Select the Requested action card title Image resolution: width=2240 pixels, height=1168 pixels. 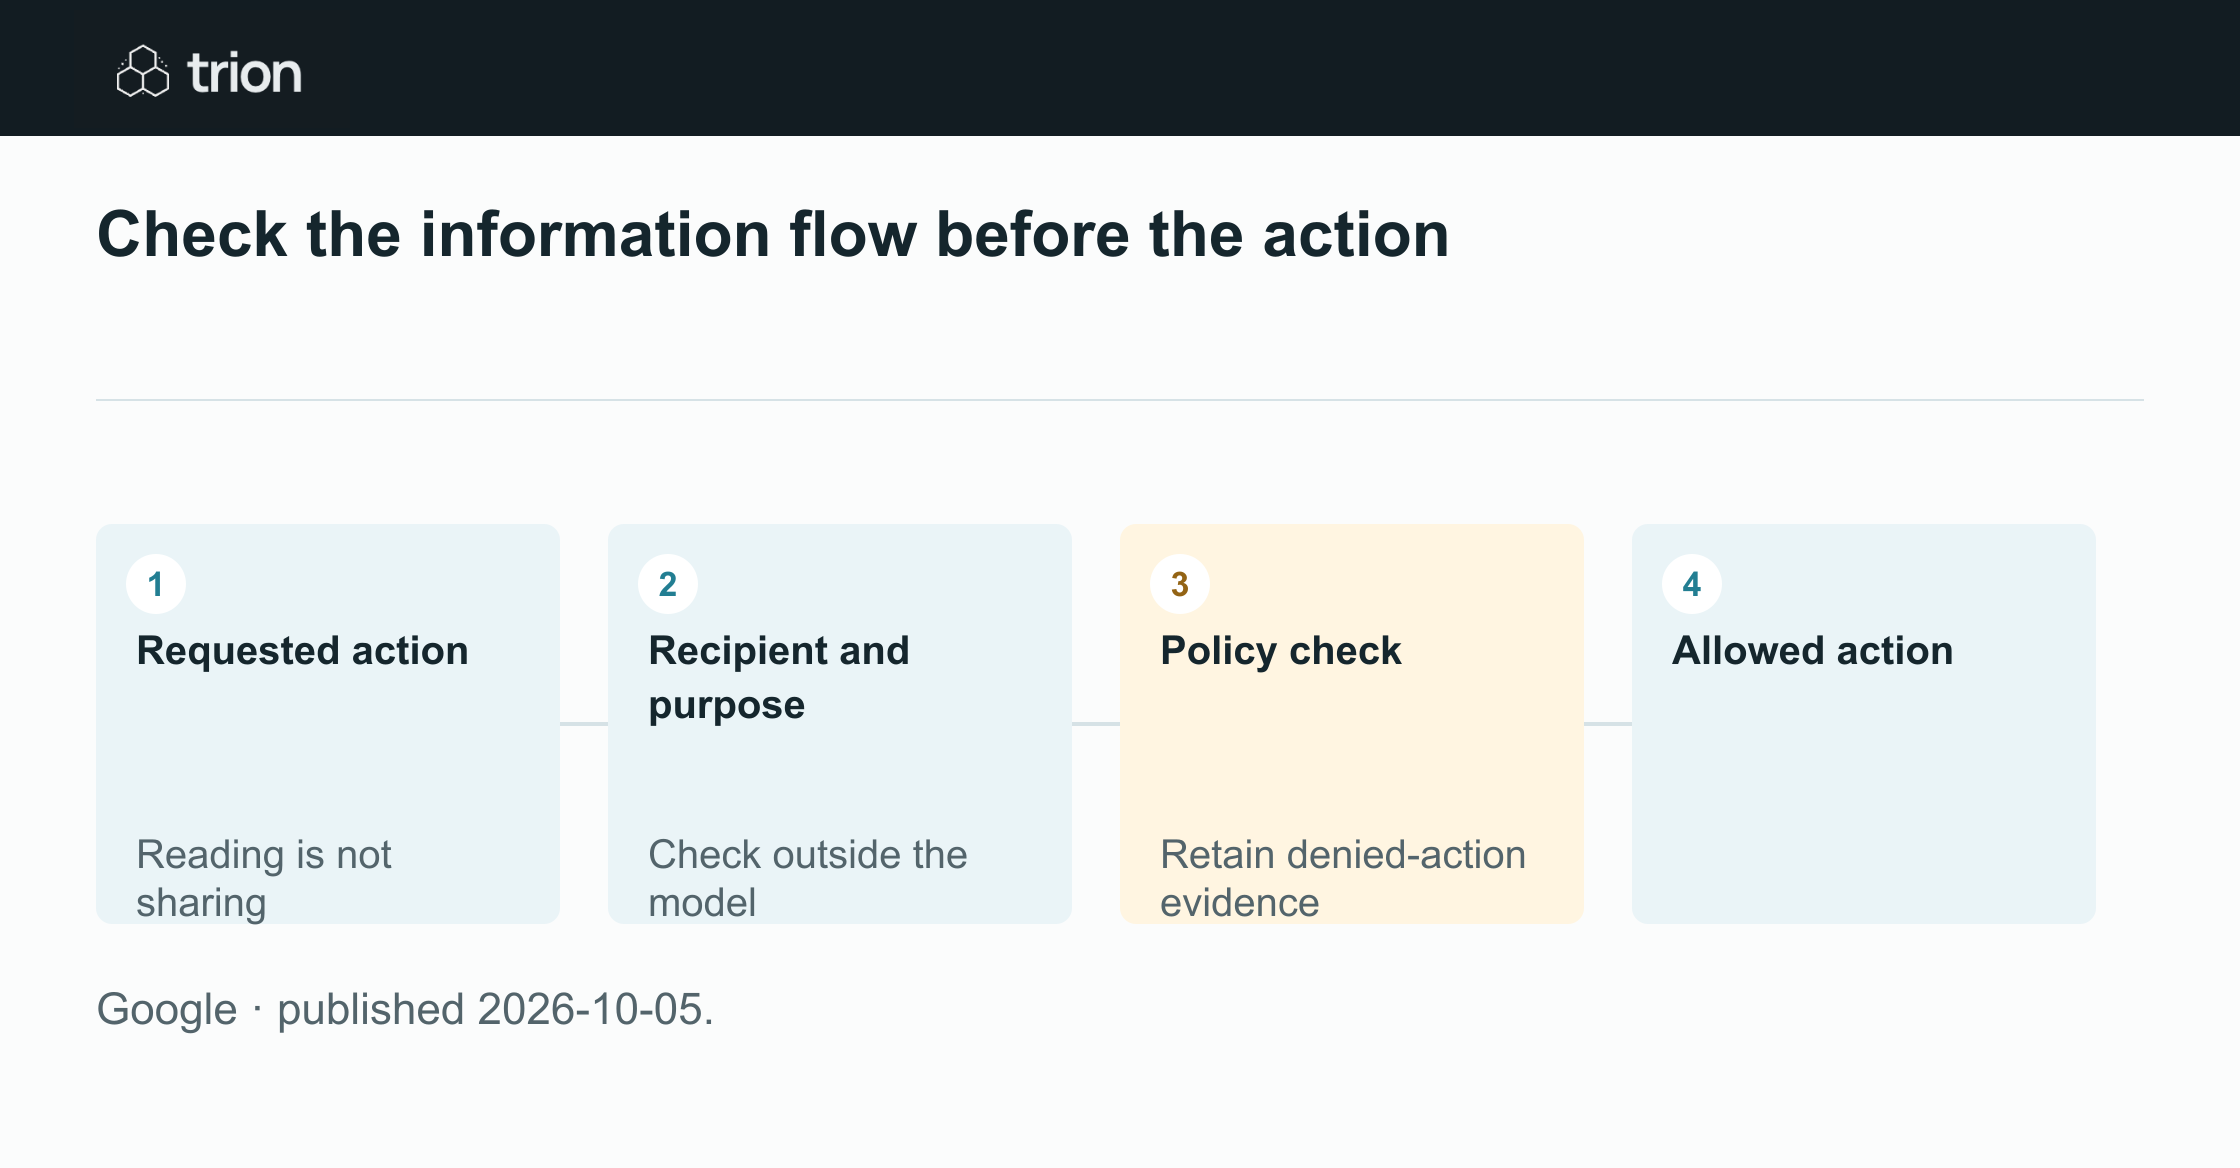click(302, 651)
